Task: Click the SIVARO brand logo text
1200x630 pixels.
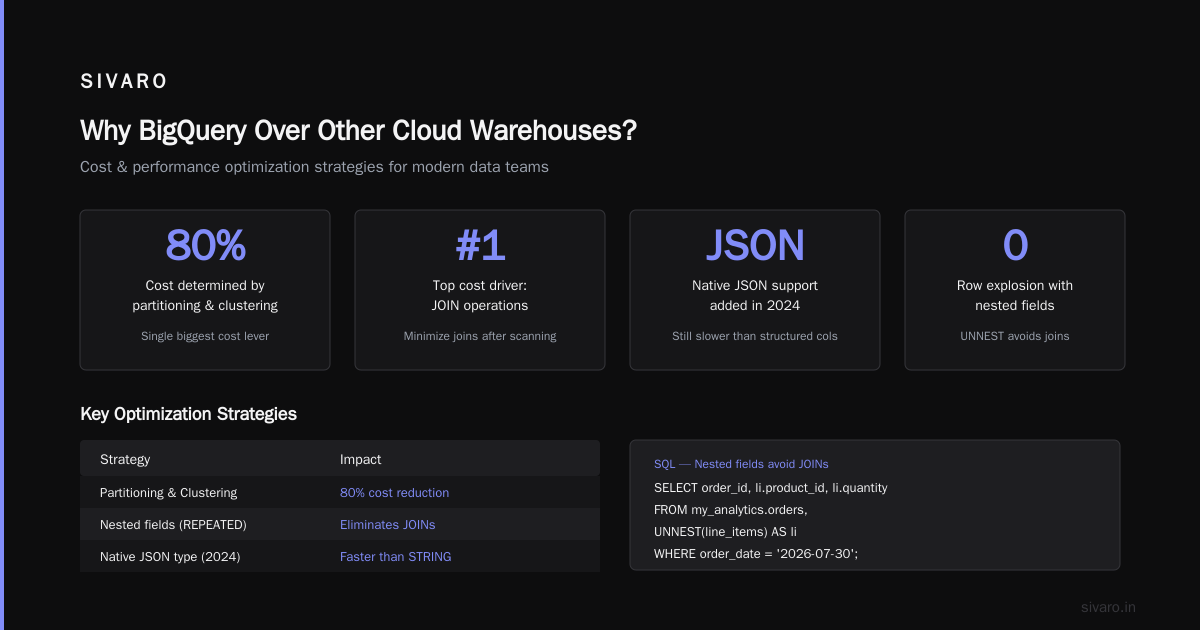Action: 124,82
